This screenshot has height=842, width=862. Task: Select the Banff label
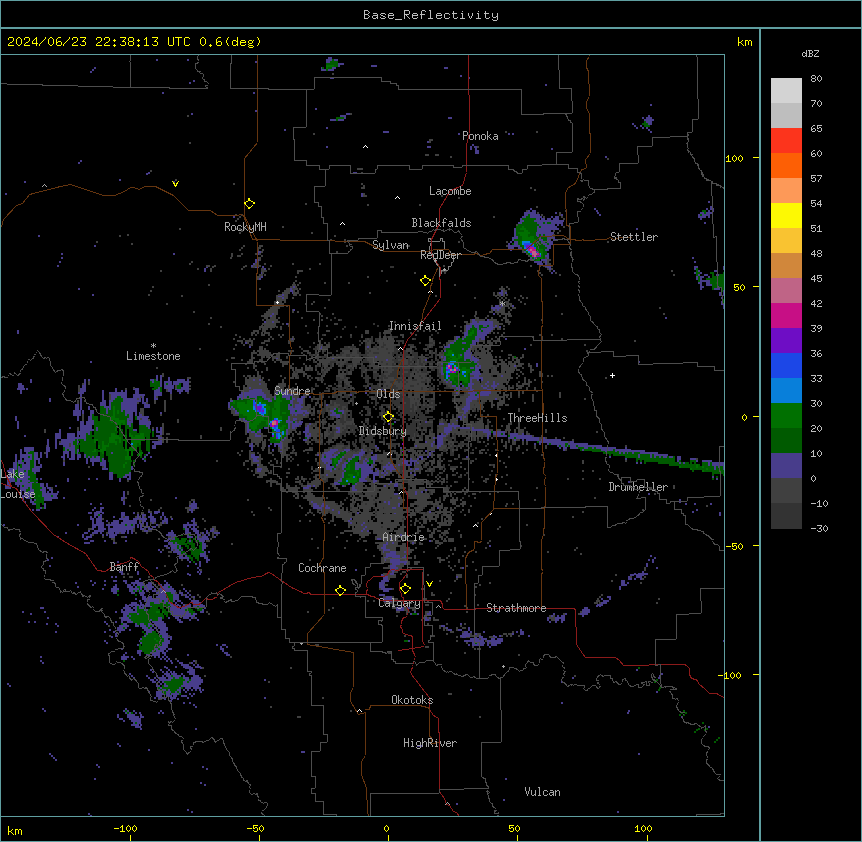point(124,567)
